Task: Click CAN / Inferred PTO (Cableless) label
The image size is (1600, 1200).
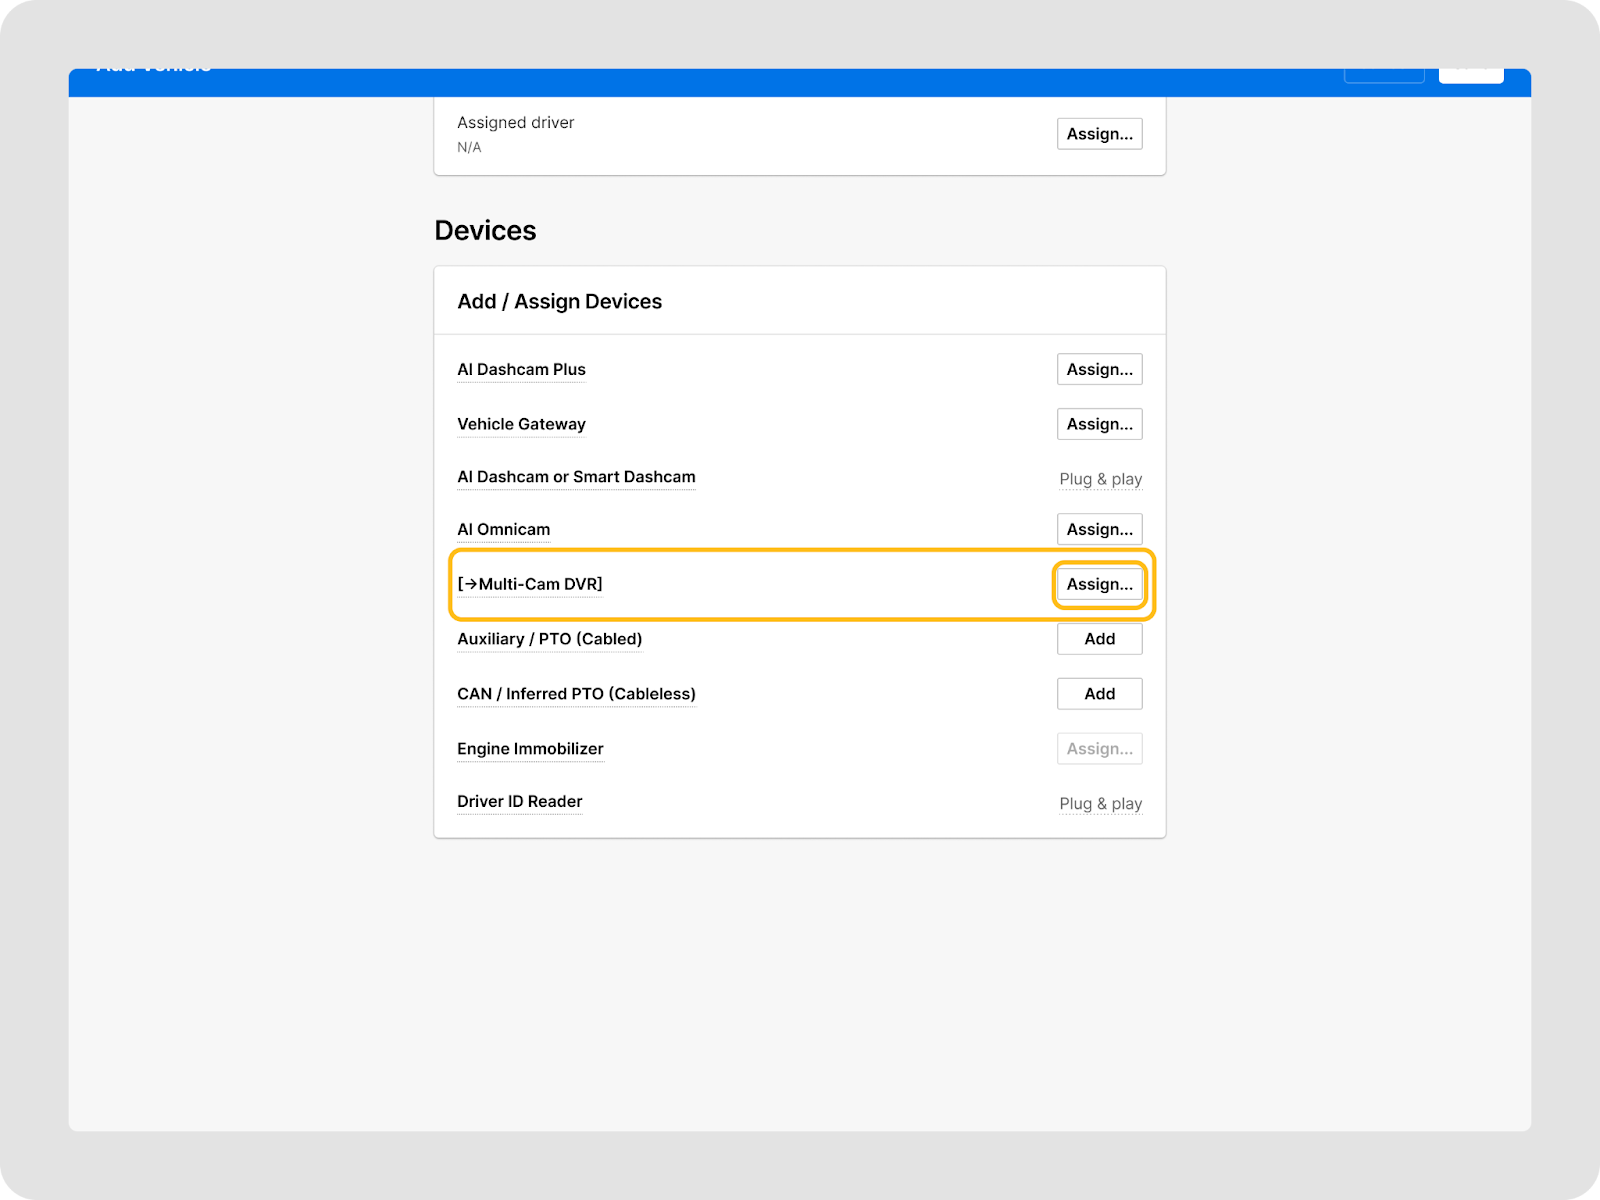Action: click(576, 694)
